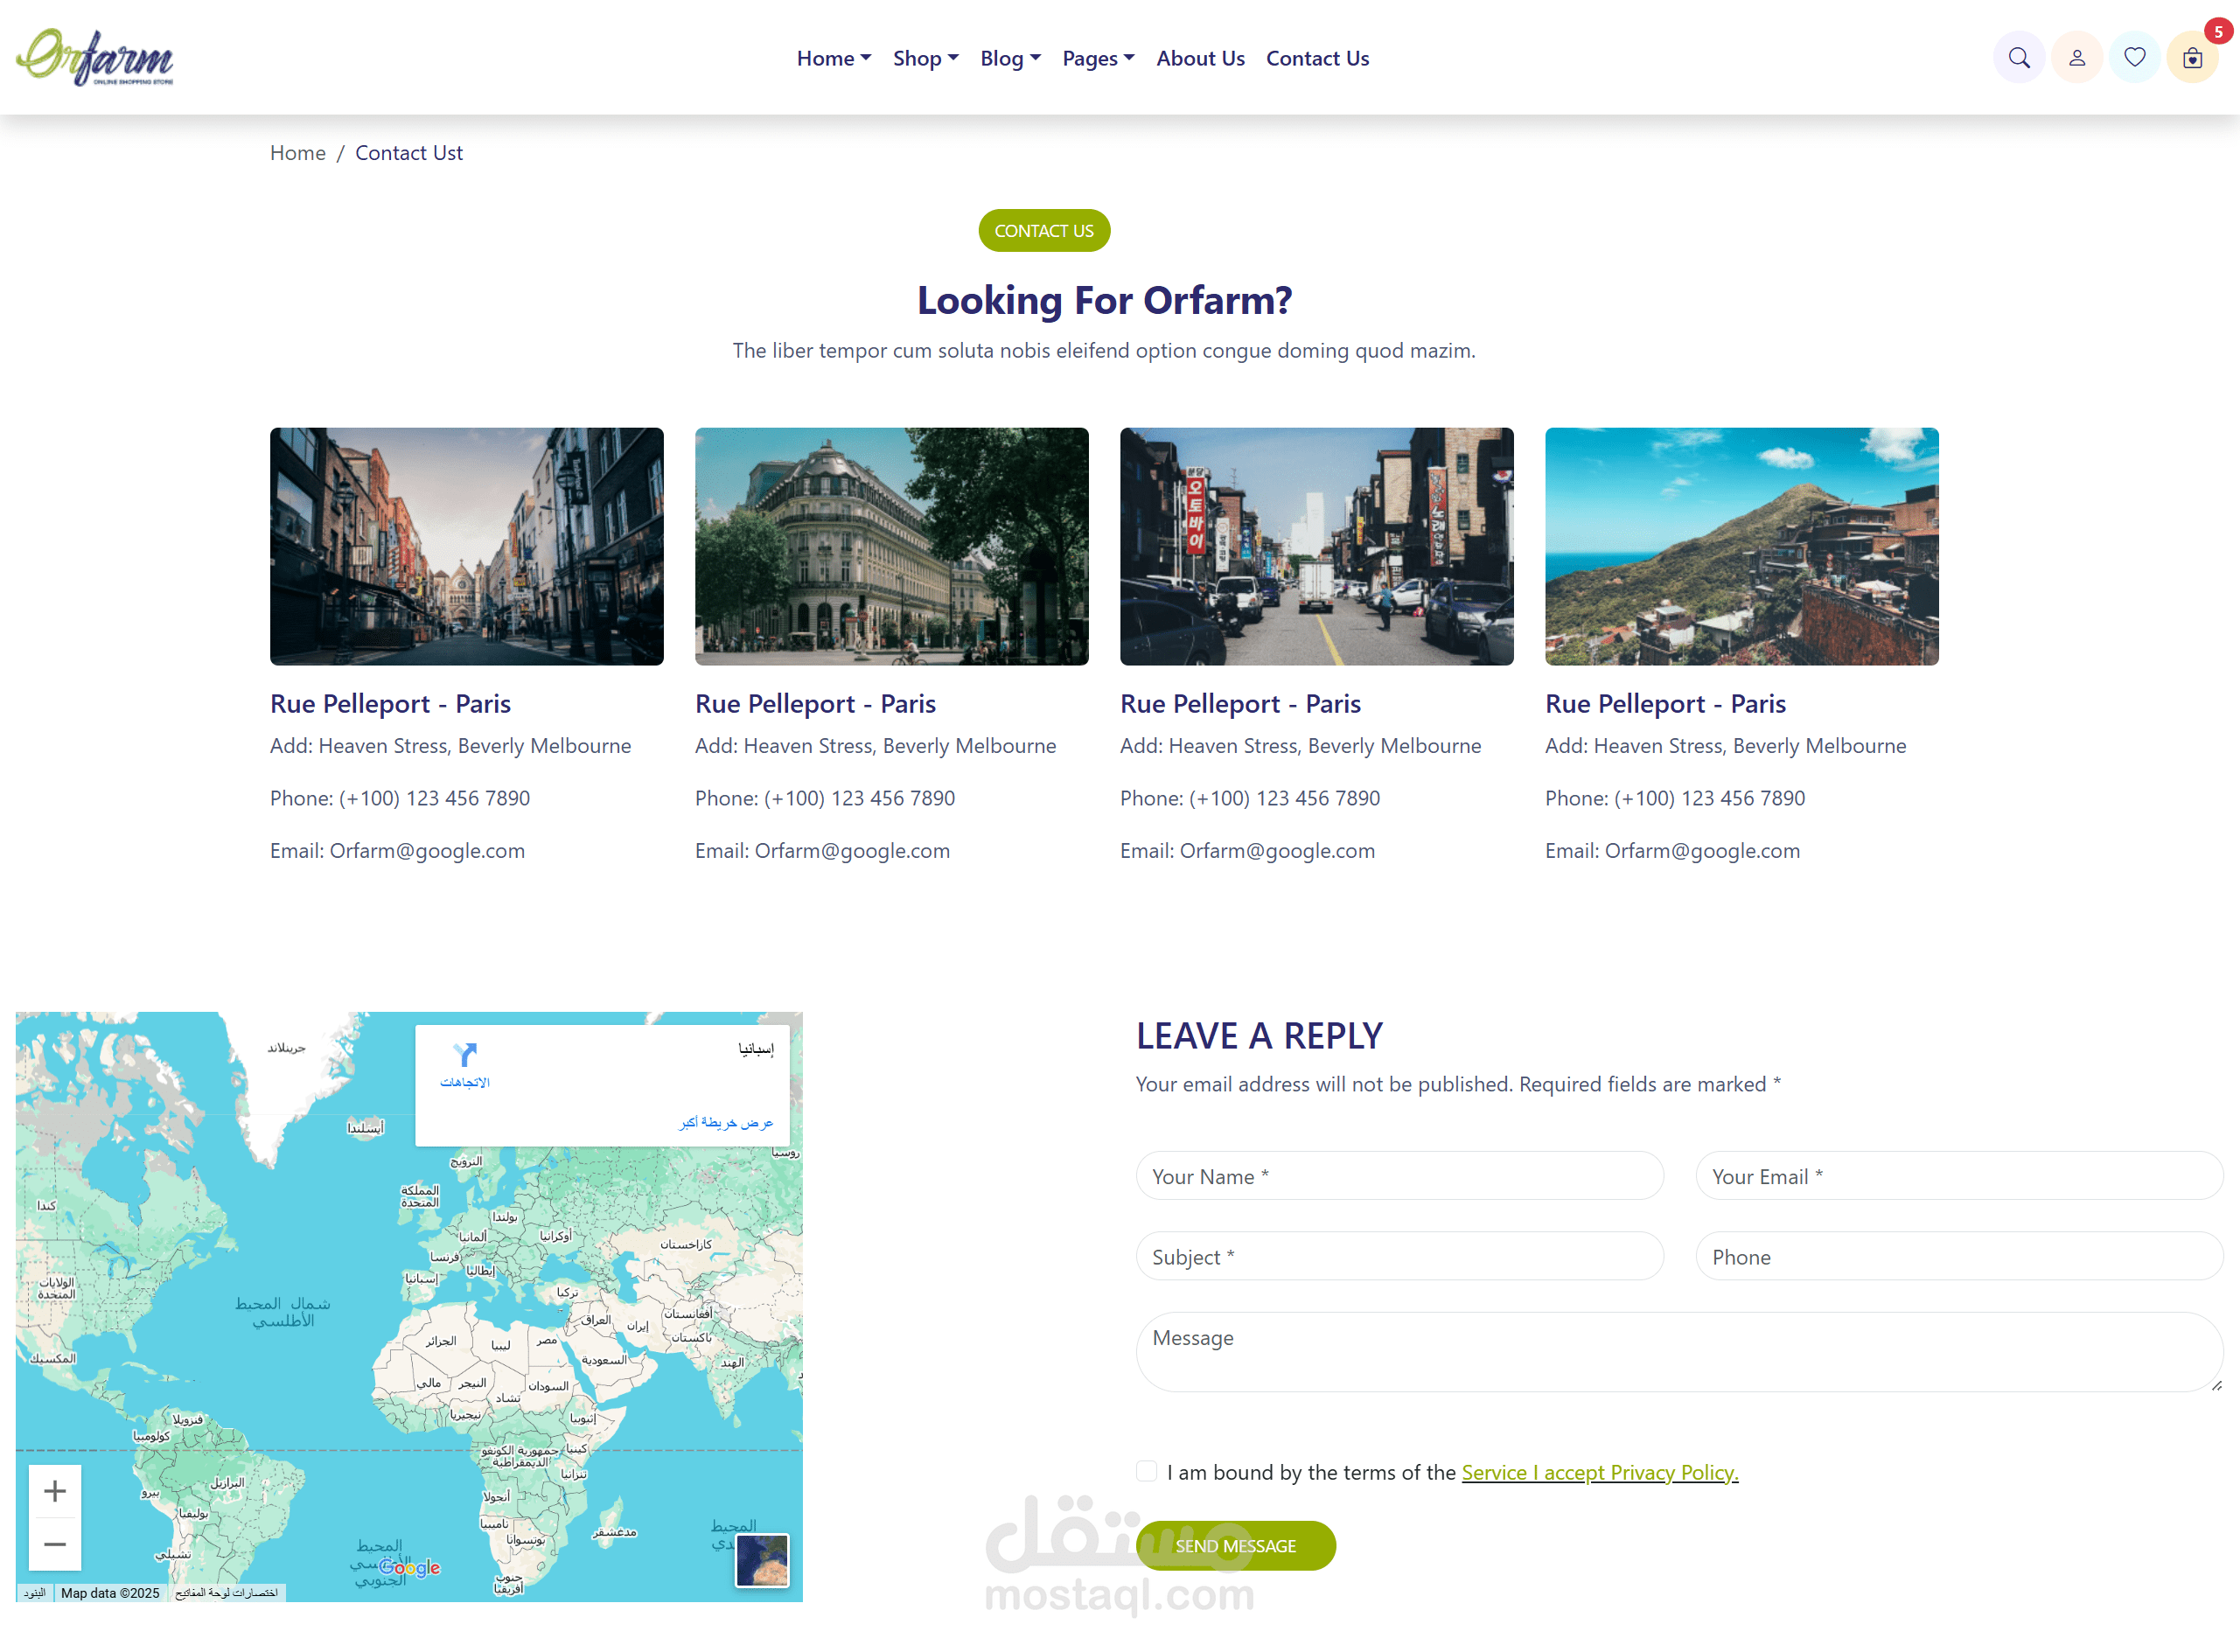This screenshot has width=2240, height=1652.
Task: Open the About Us menu item
Action: (1200, 58)
